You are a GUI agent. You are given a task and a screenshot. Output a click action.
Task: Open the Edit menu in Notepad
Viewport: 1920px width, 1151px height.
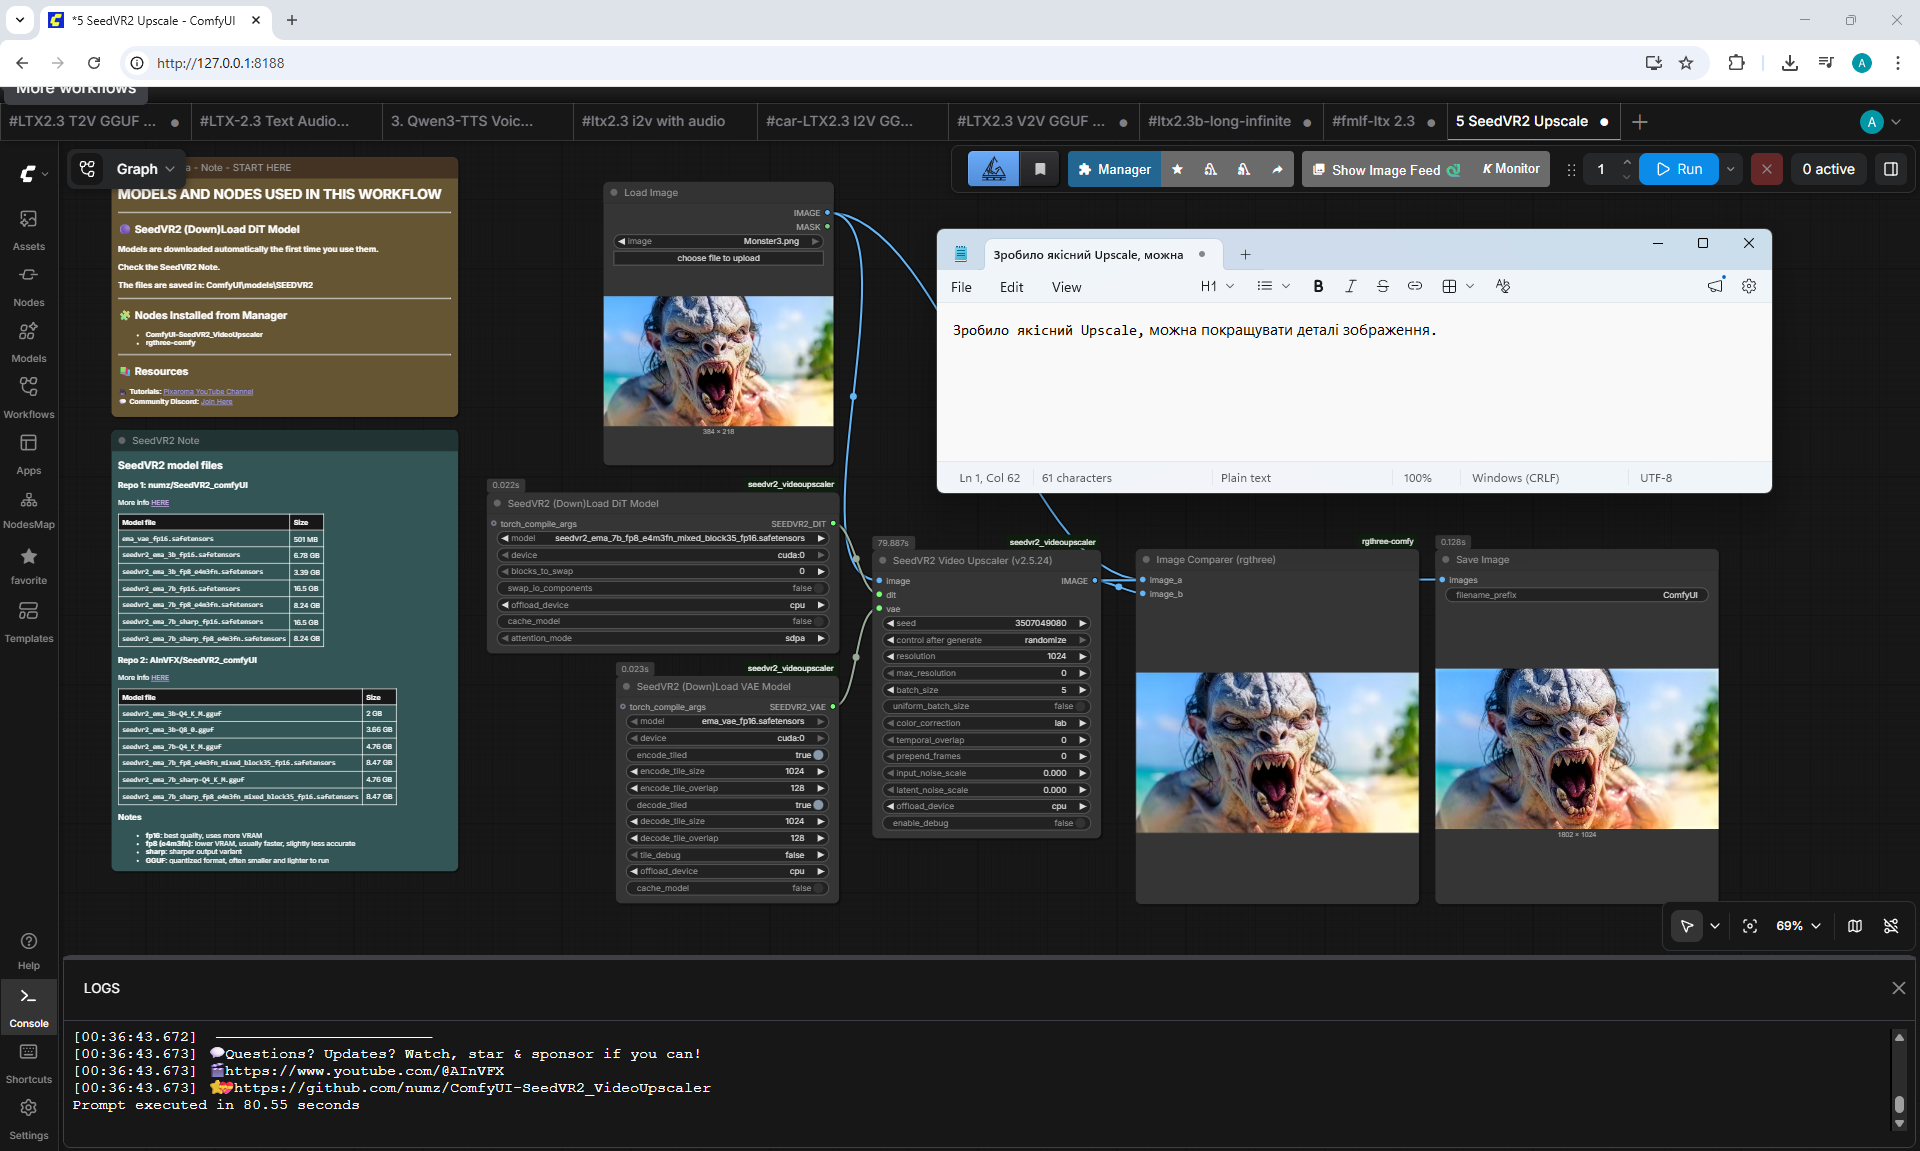point(1011,287)
